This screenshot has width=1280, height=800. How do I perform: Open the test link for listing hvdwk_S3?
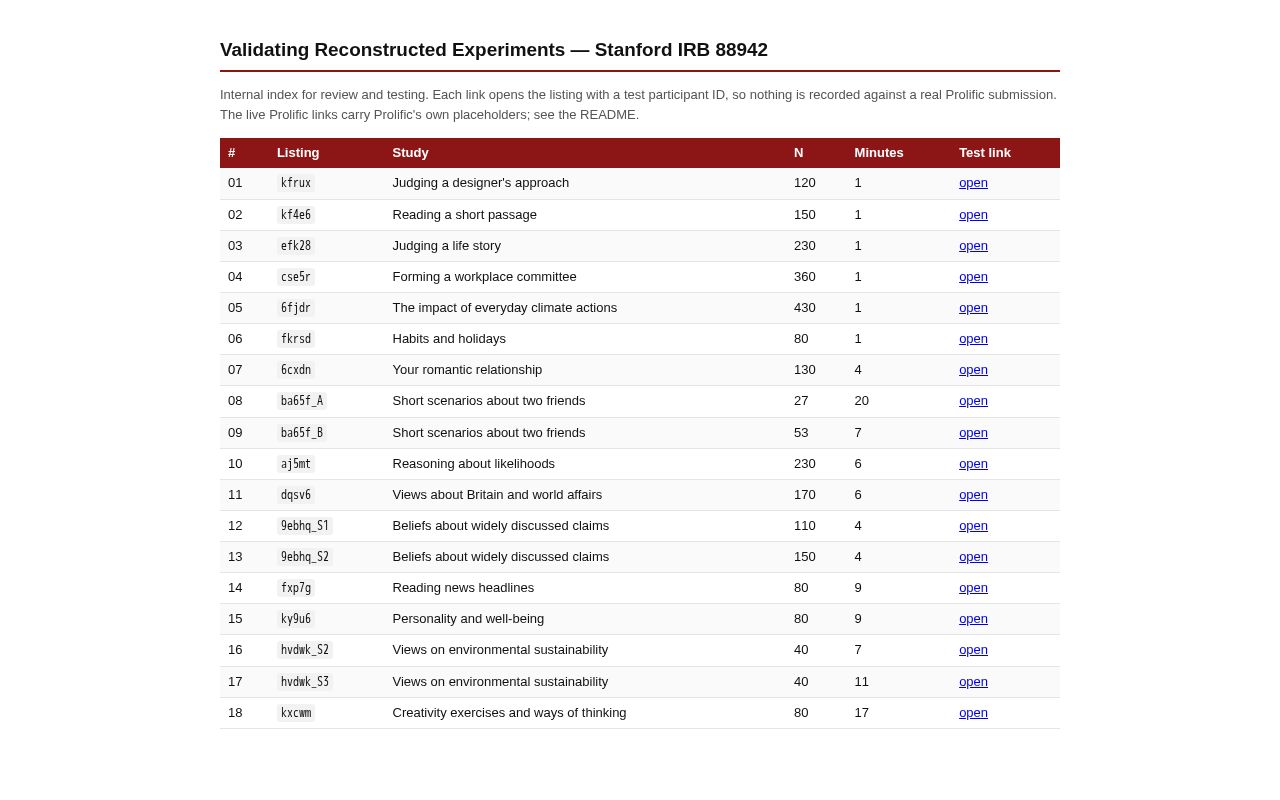pos(973,682)
